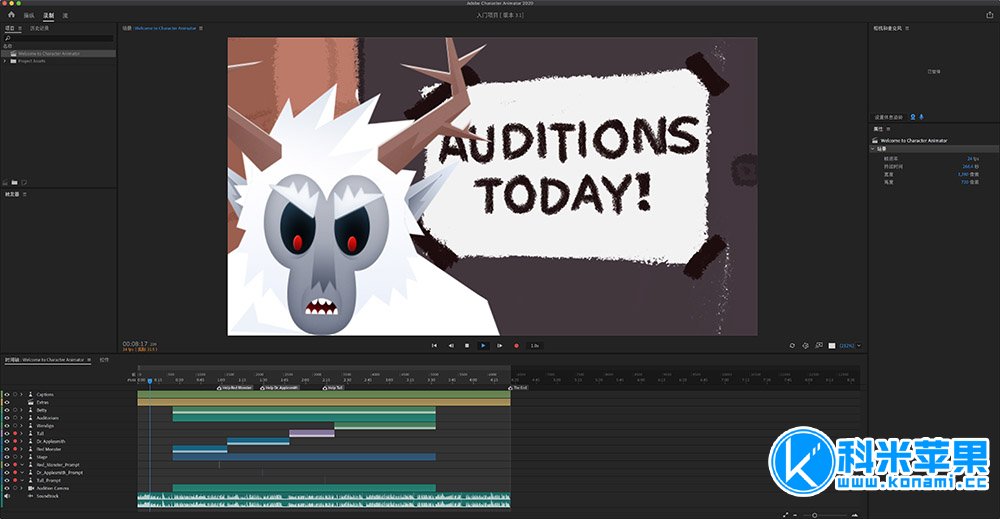Click the timeline zoom-out mountain icon
The height and width of the screenshot is (519, 1000).
(x=796, y=515)
